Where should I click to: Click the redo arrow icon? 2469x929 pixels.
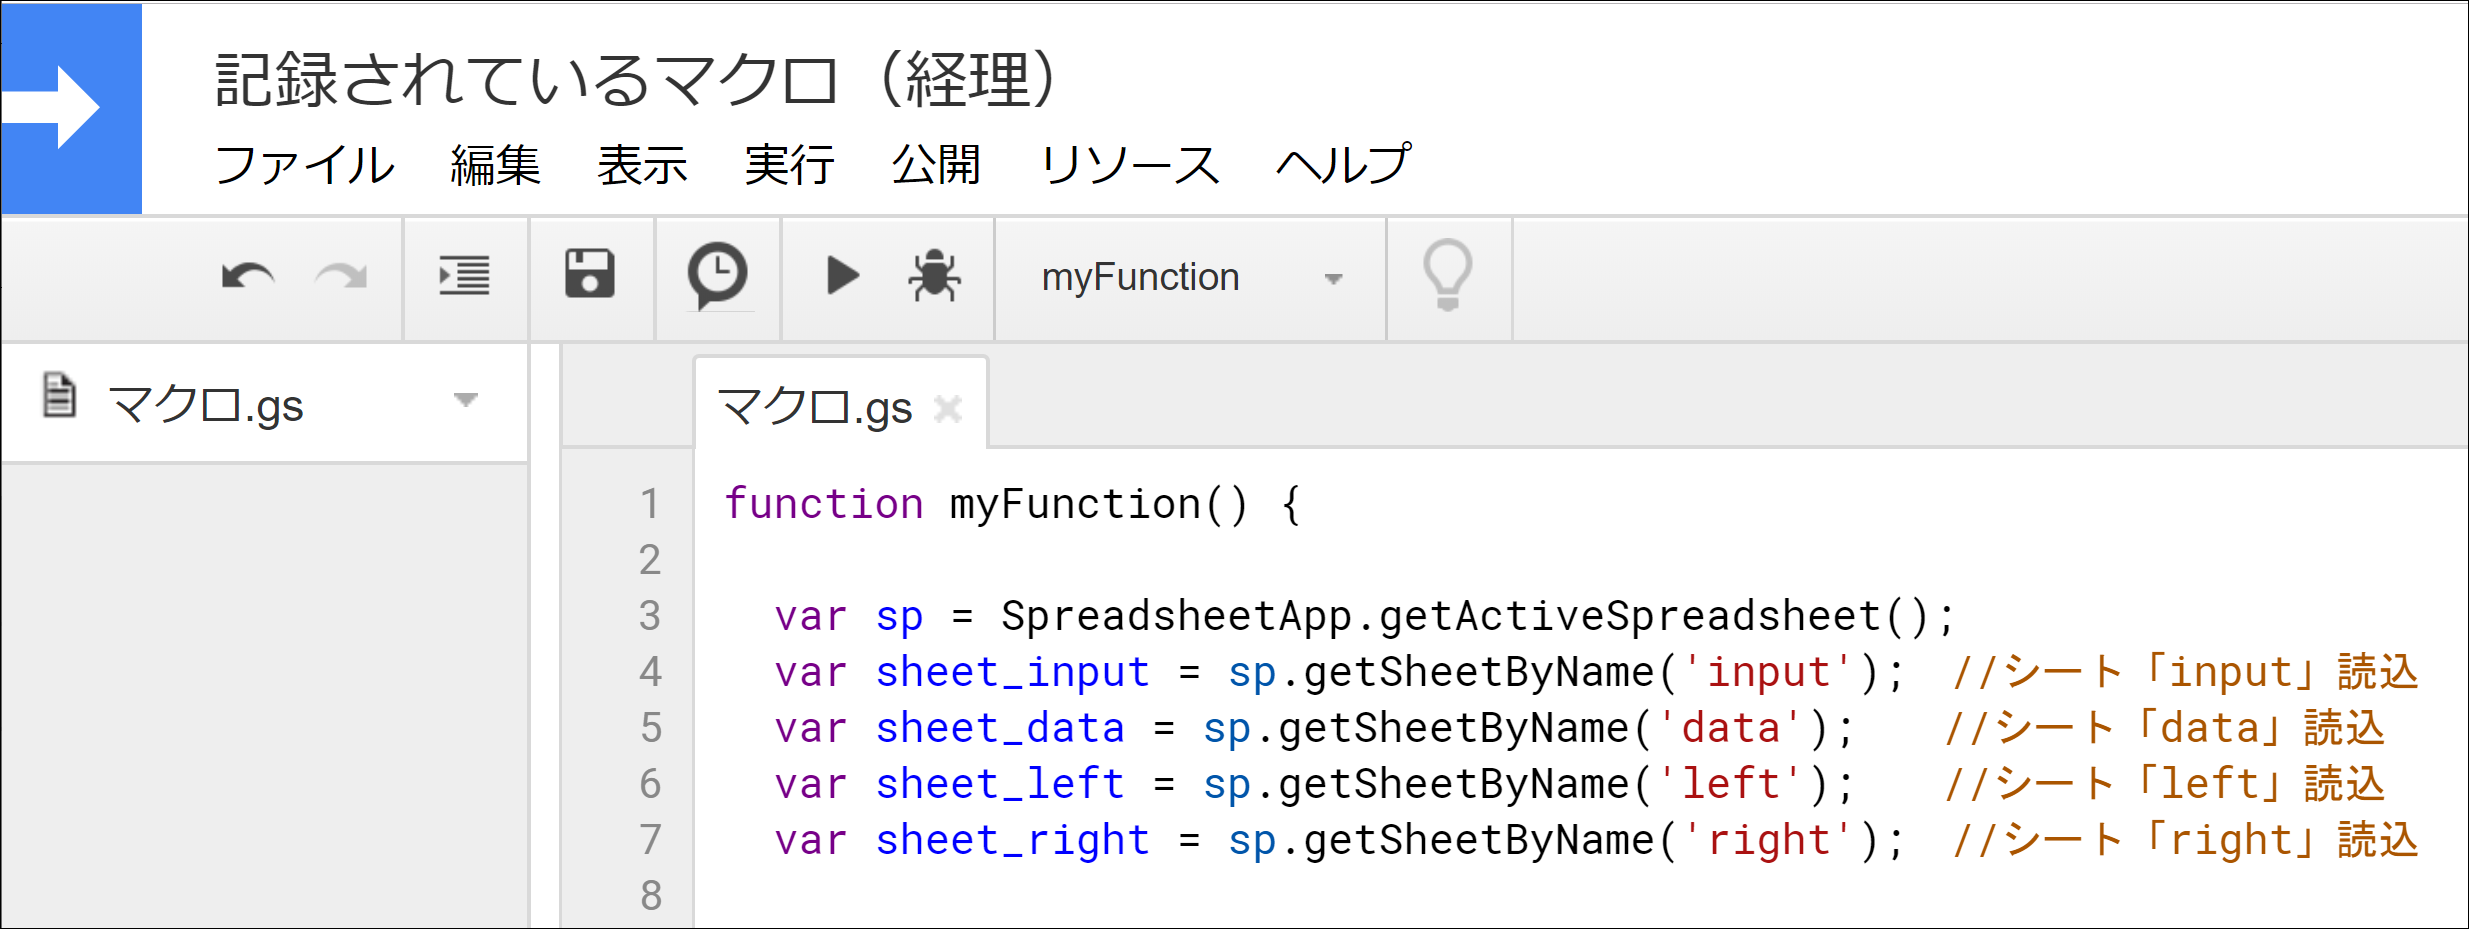(341, 276)
